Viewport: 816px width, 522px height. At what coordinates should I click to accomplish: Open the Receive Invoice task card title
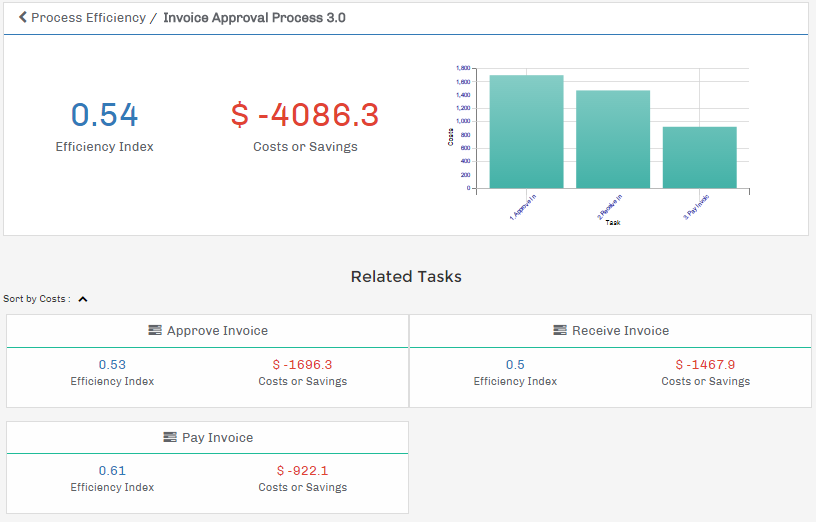620,330
